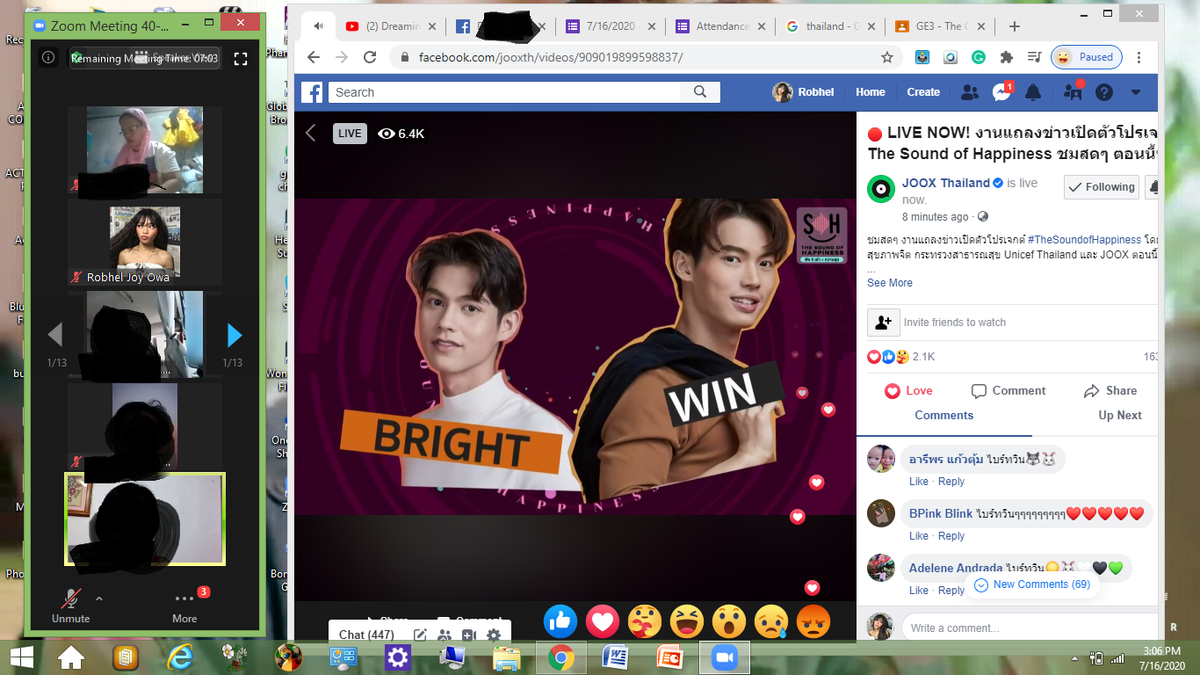
Task: Open the Up Next tab
Action: coord(1119,415)
